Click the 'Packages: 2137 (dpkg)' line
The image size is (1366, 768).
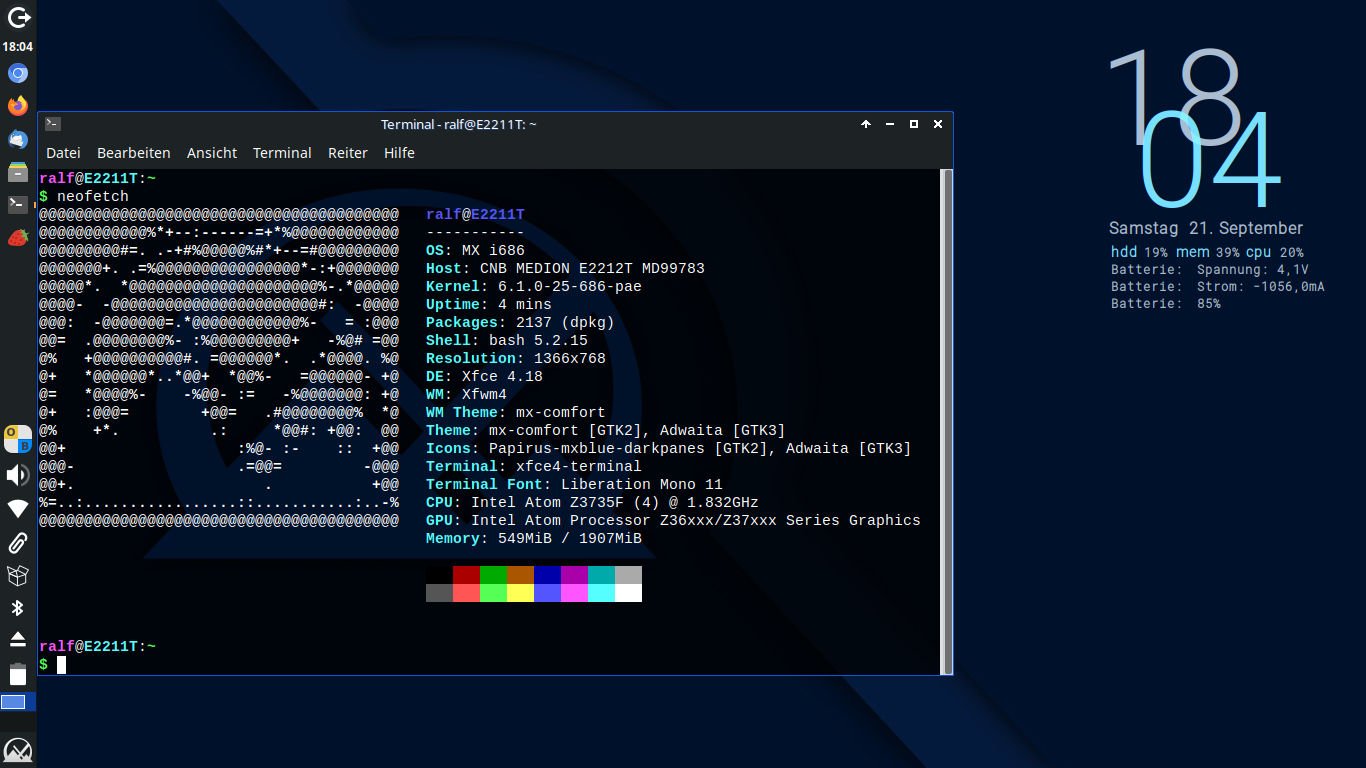(x=520, y=323)
